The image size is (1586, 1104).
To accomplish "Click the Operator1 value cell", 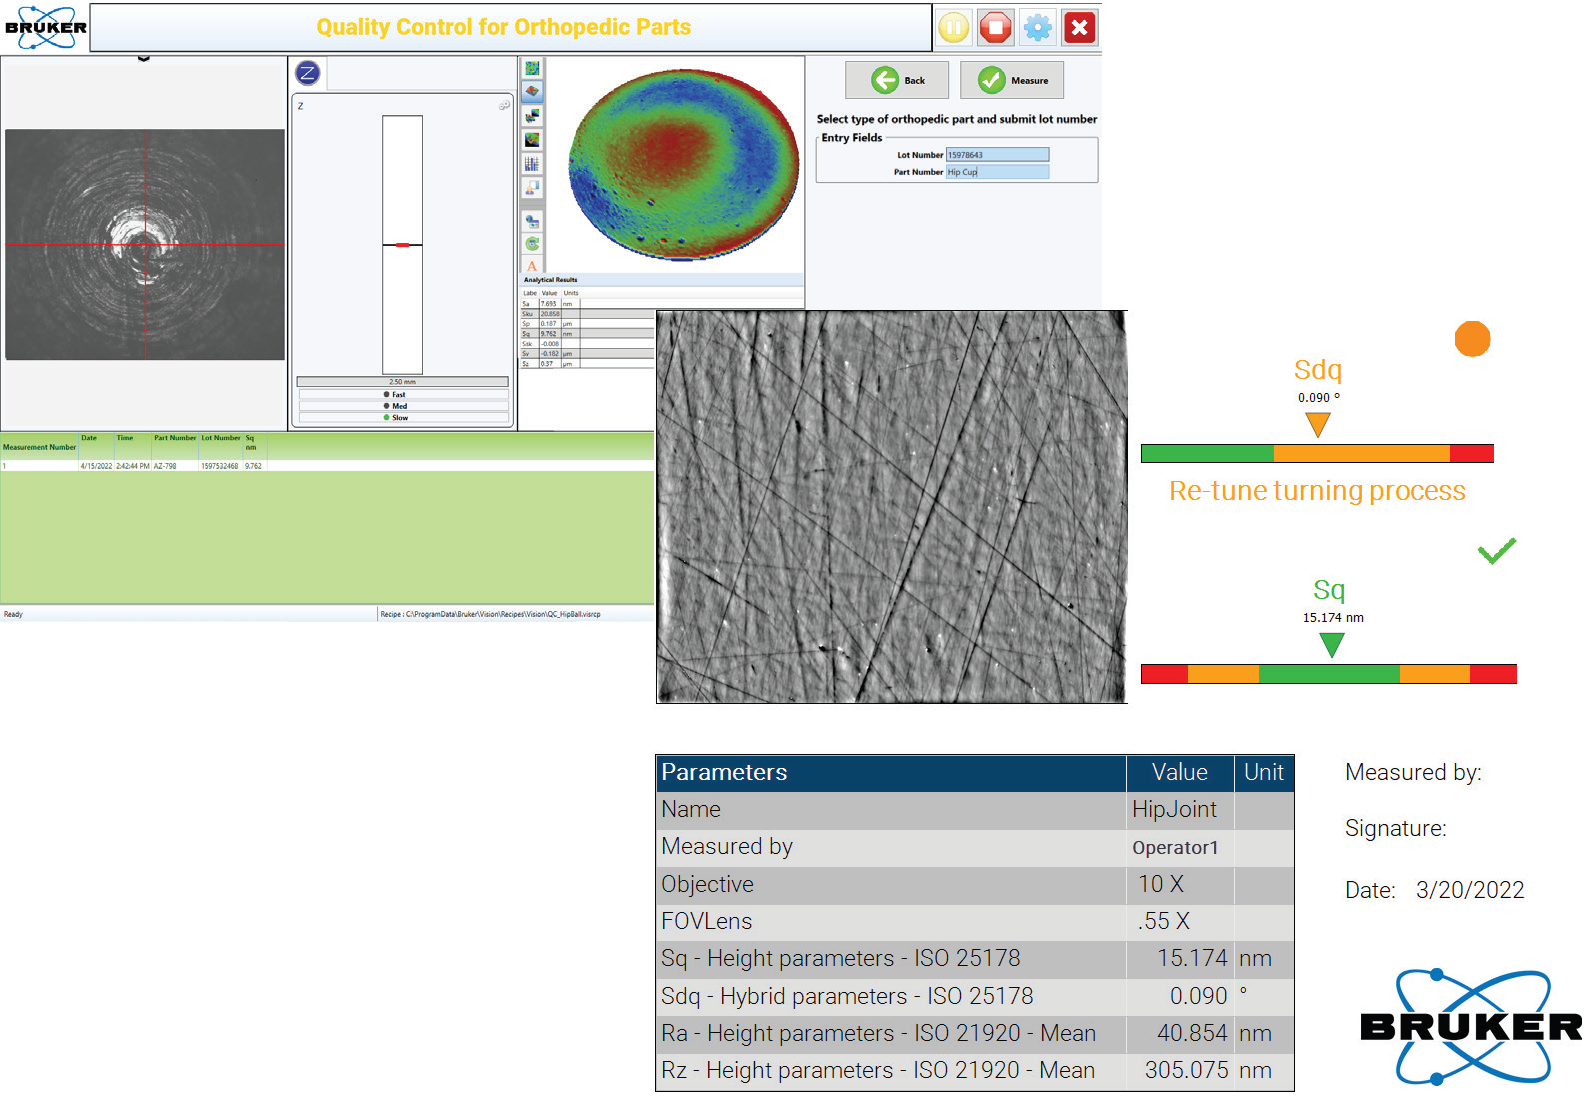I will pos(1180,848).
